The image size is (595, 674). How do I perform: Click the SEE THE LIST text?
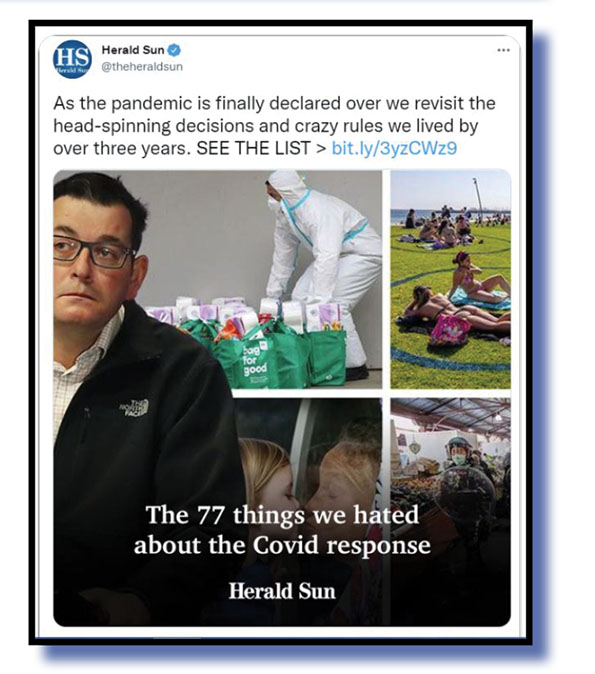point(253,148)
